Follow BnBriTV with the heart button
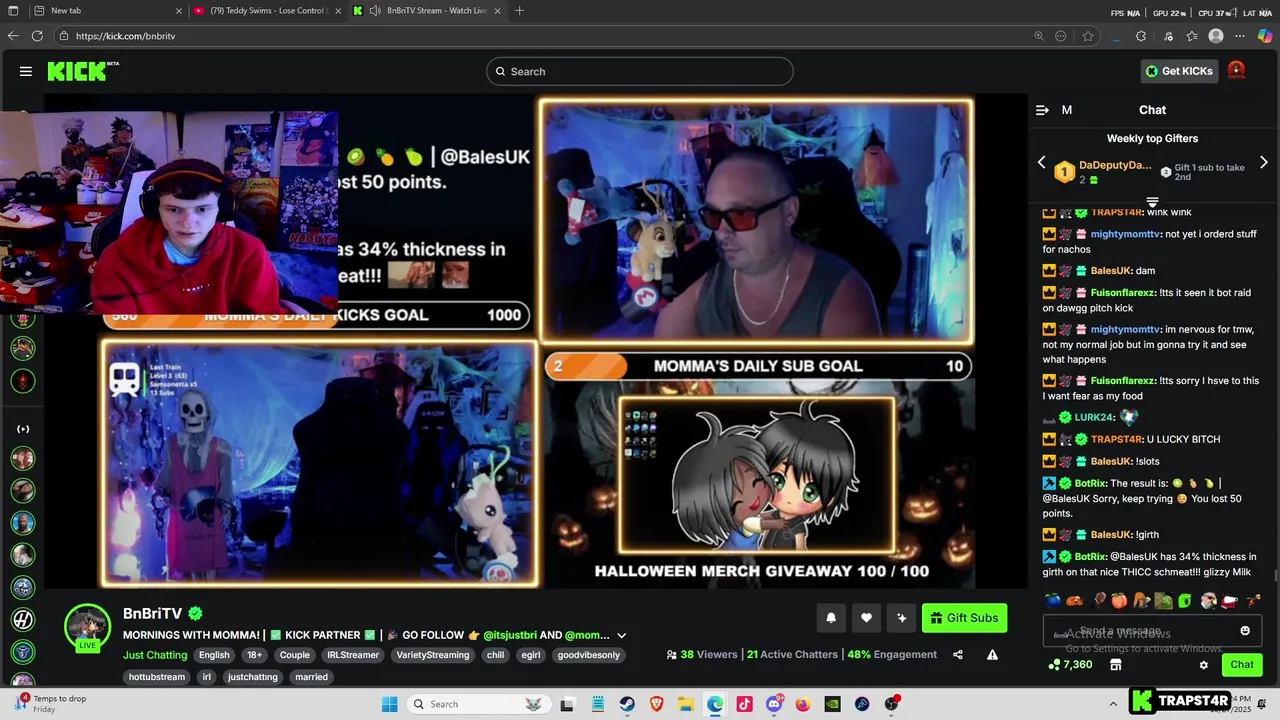 pyautogui.click(x=866, y=618)
